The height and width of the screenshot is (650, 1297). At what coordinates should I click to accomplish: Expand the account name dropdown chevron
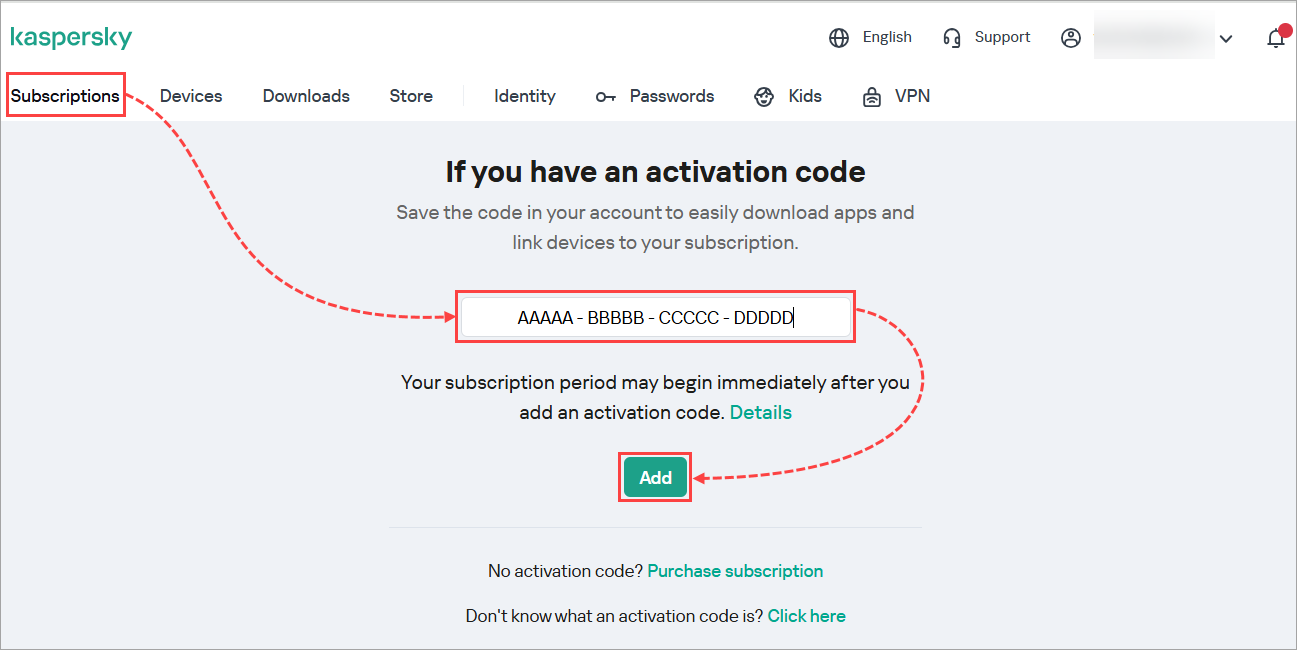[x=1226, y=38]
